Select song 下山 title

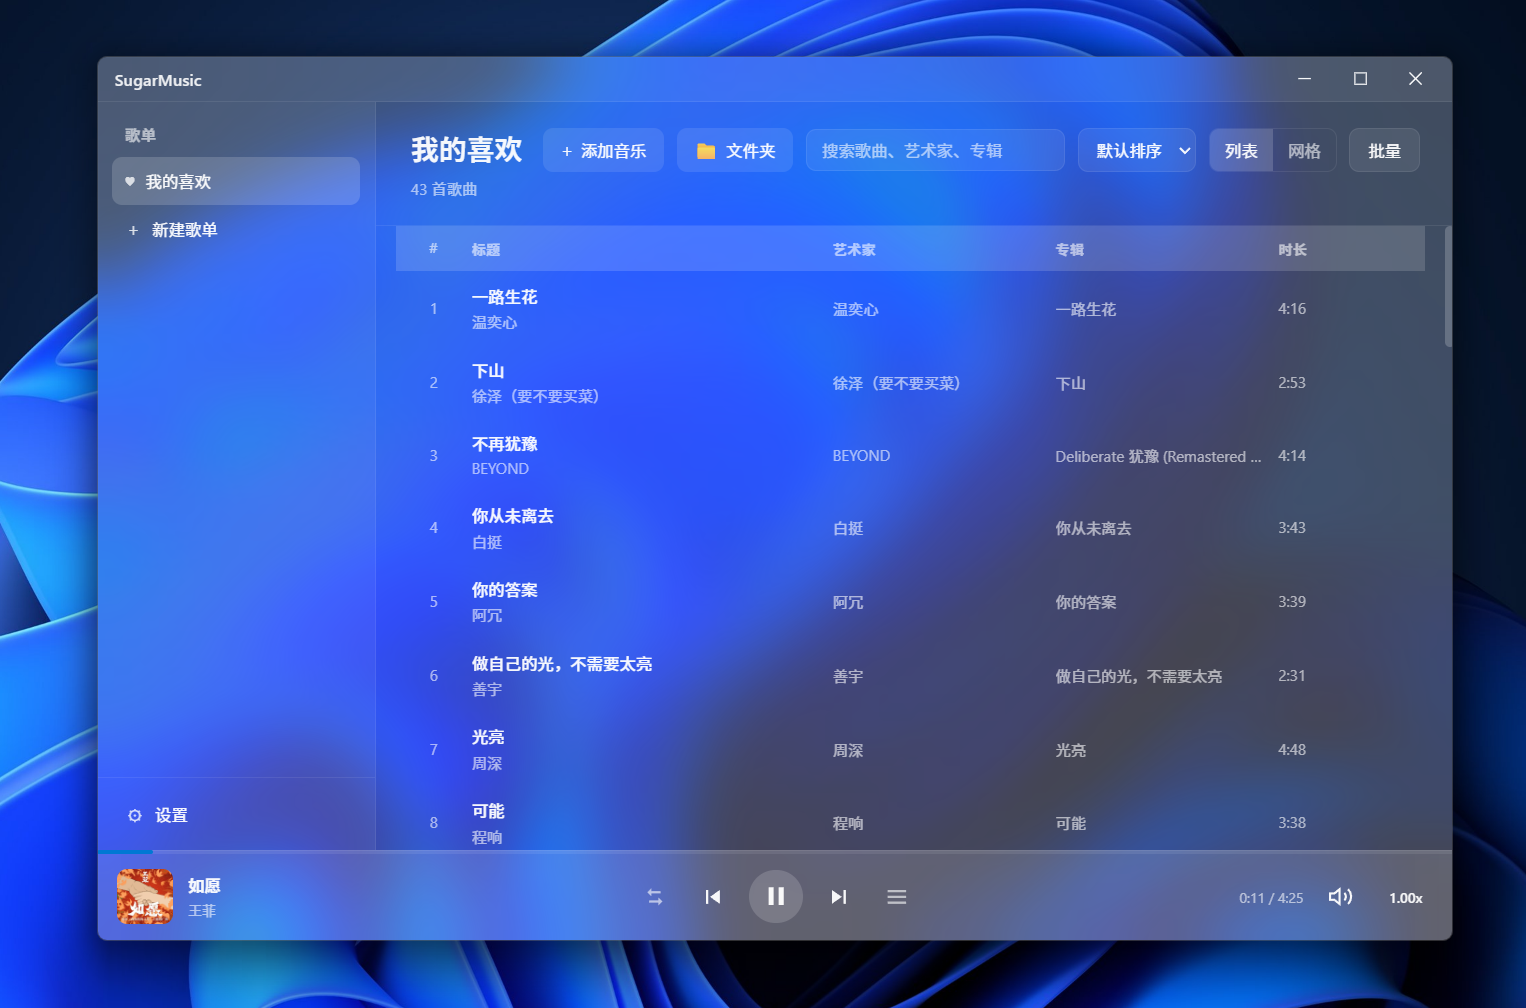[488, 371]
